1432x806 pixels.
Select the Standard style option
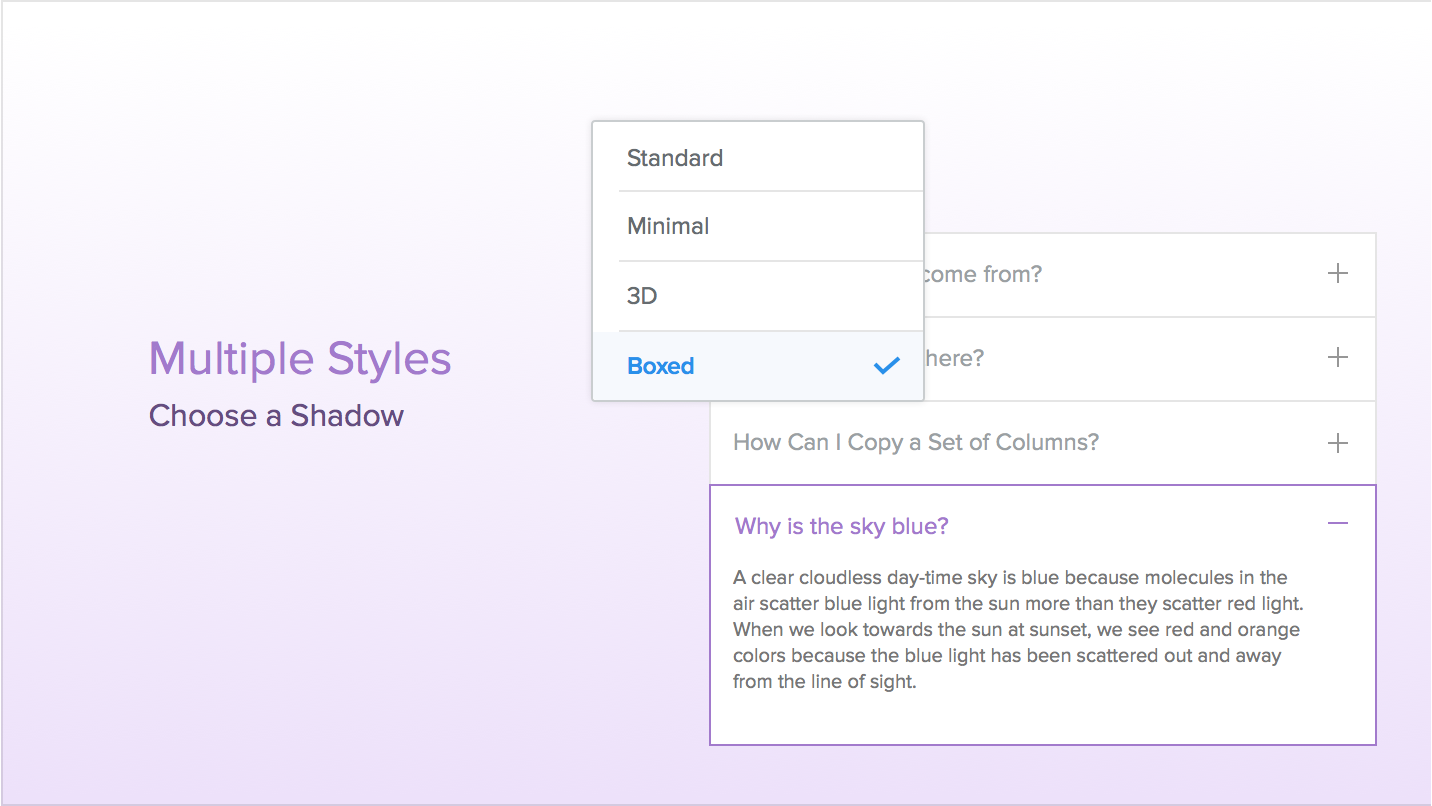coord(758,157)
